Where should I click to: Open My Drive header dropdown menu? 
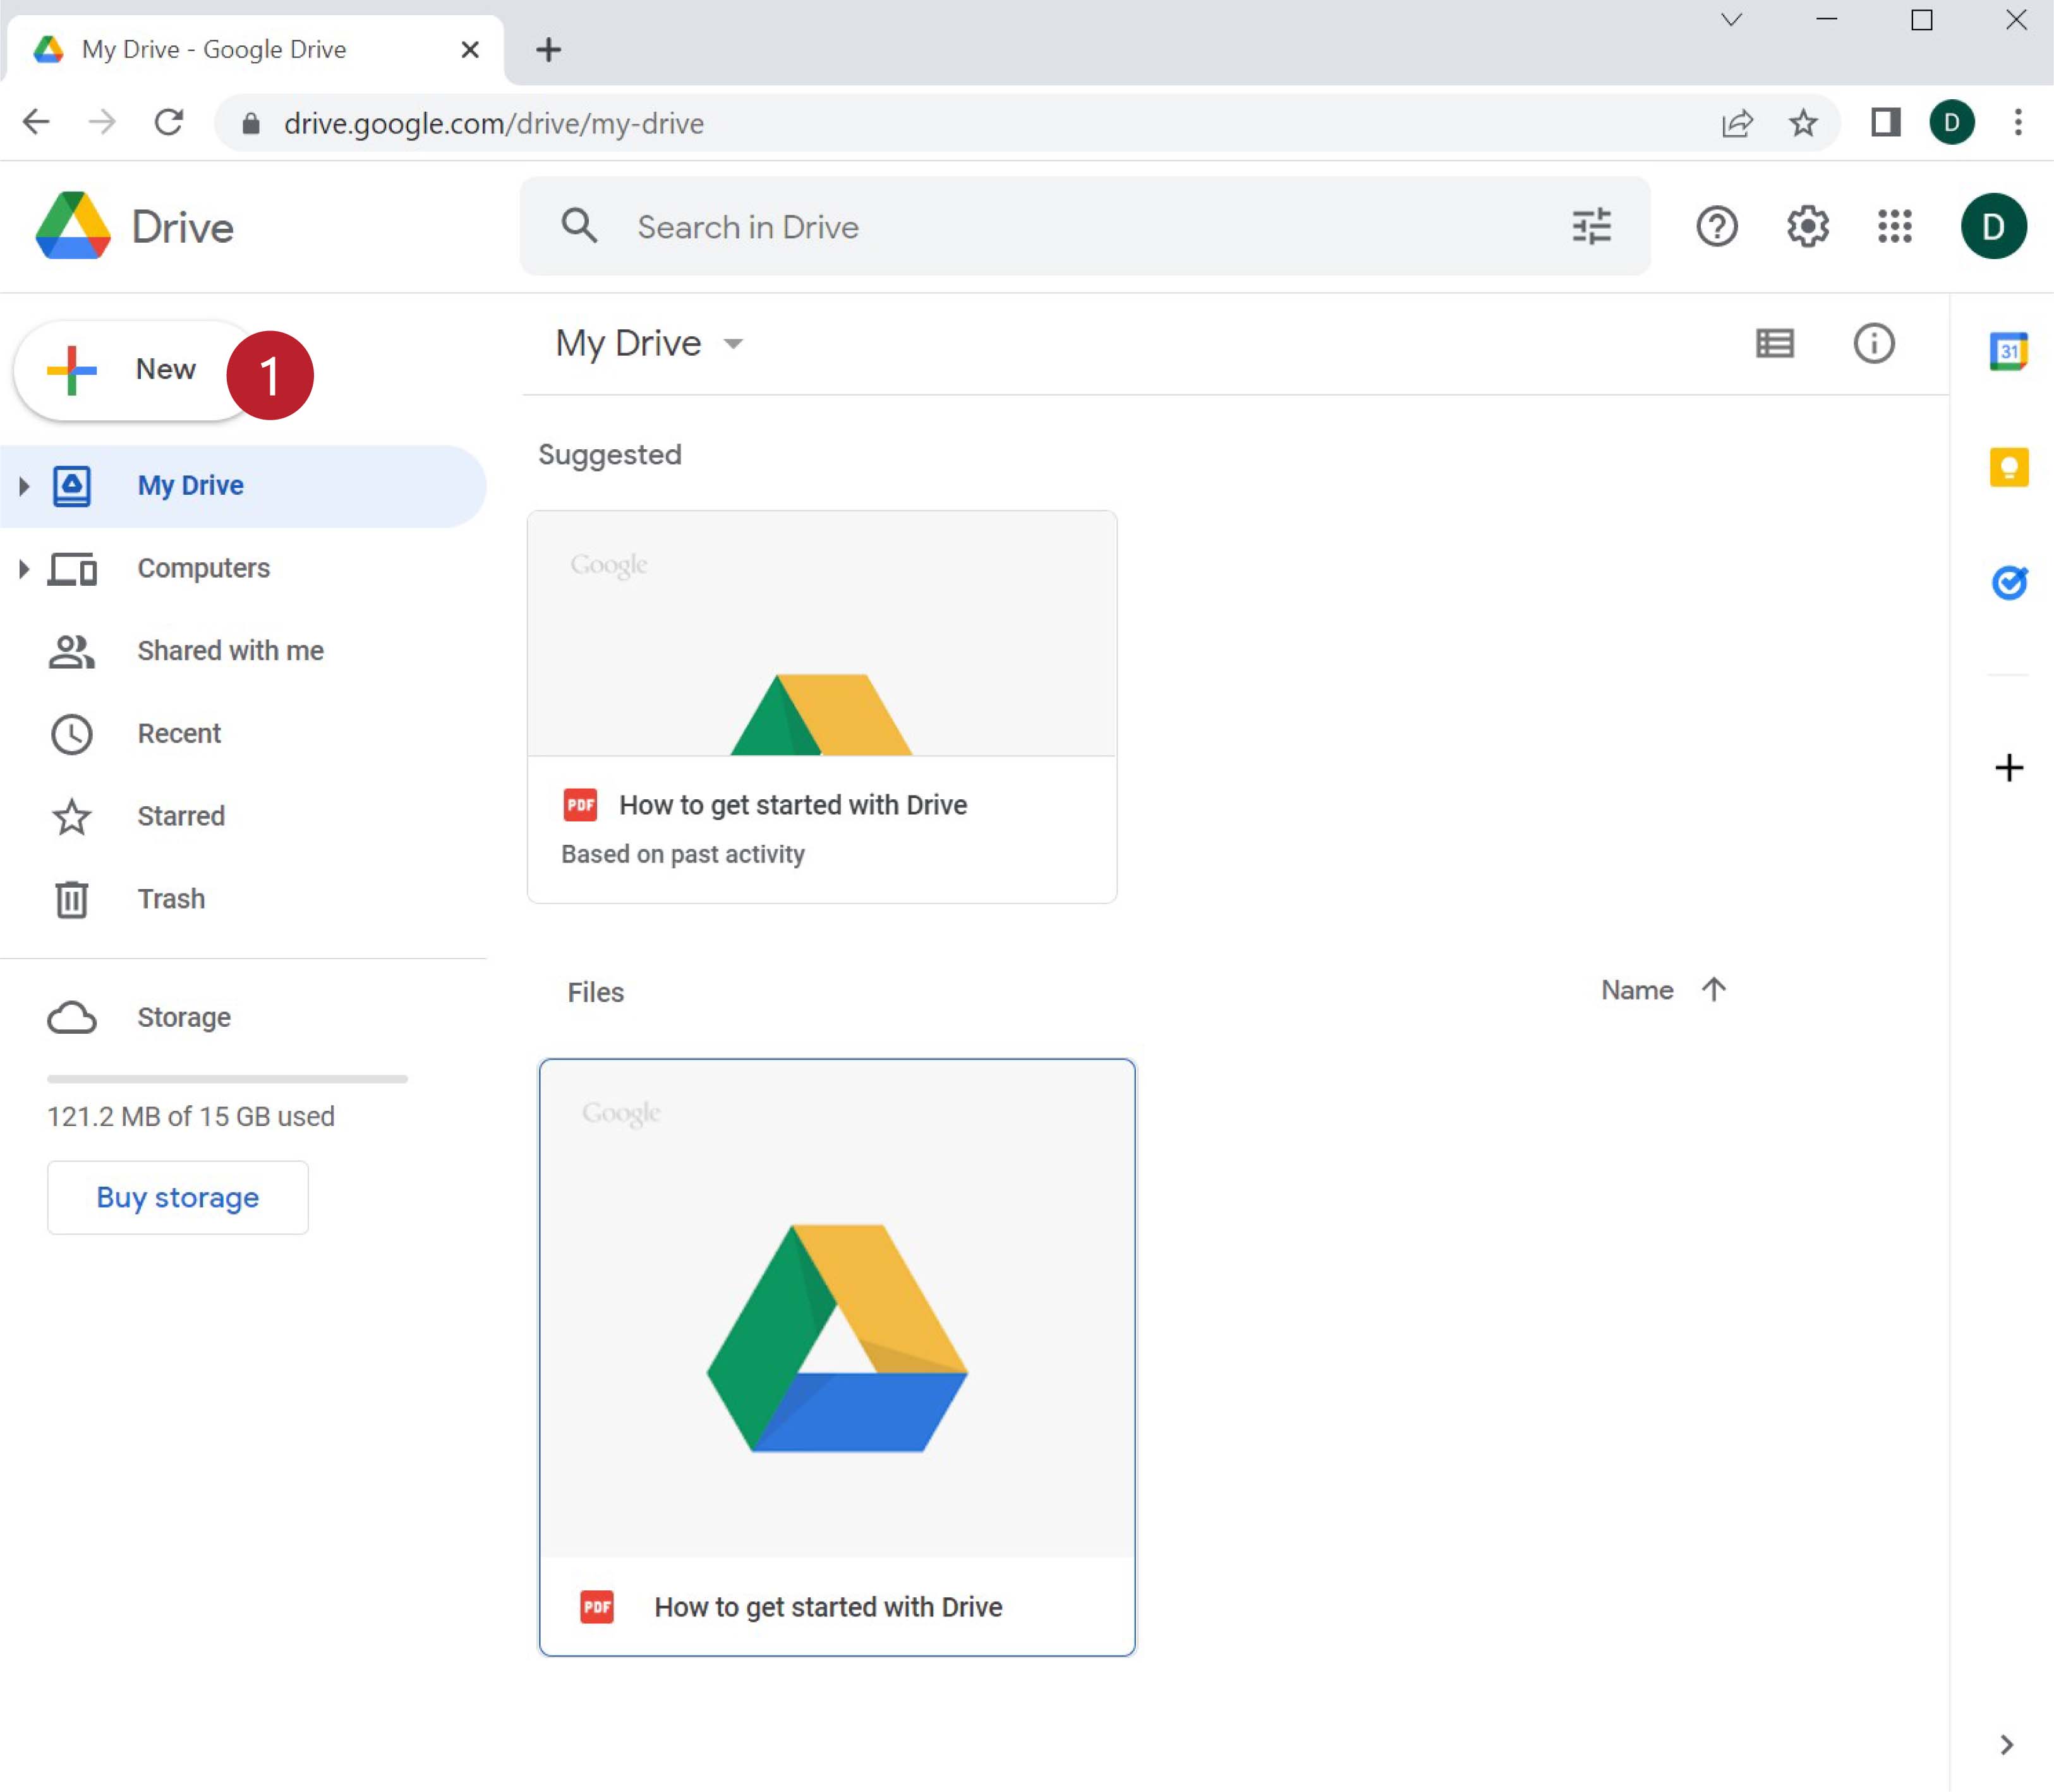(x=733, y=344)
